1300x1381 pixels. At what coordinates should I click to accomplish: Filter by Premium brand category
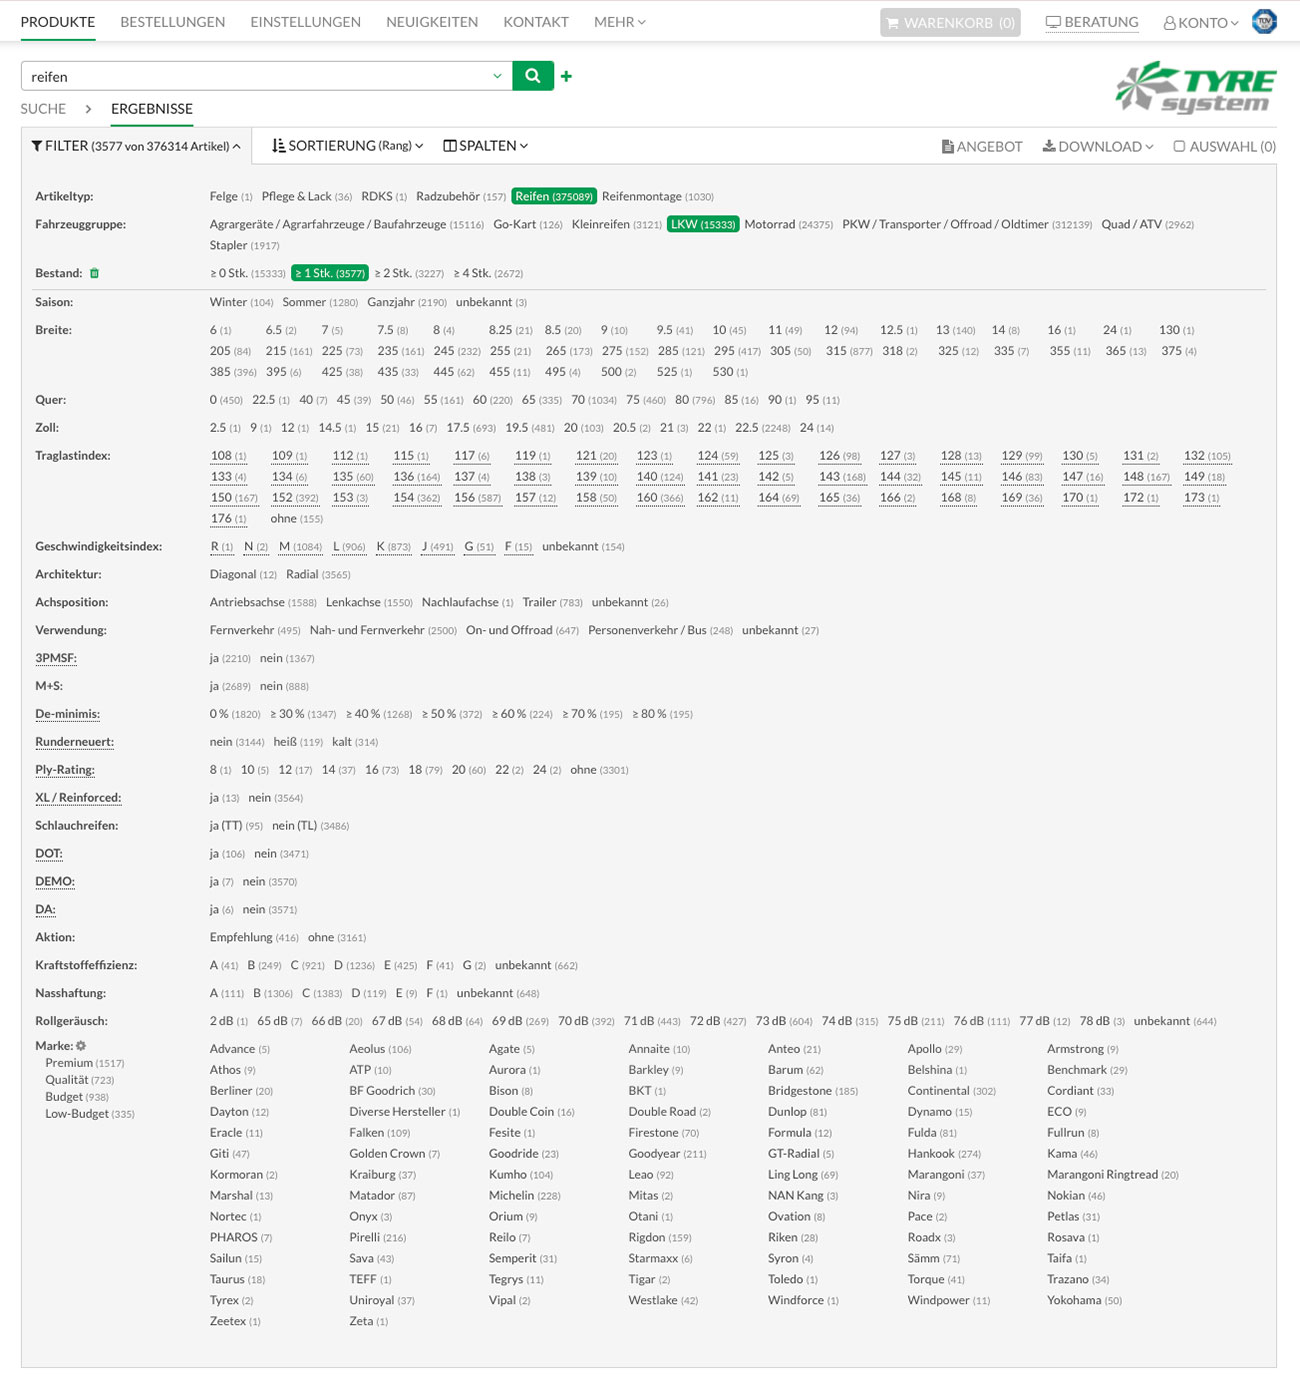[x=85, y=1063]
